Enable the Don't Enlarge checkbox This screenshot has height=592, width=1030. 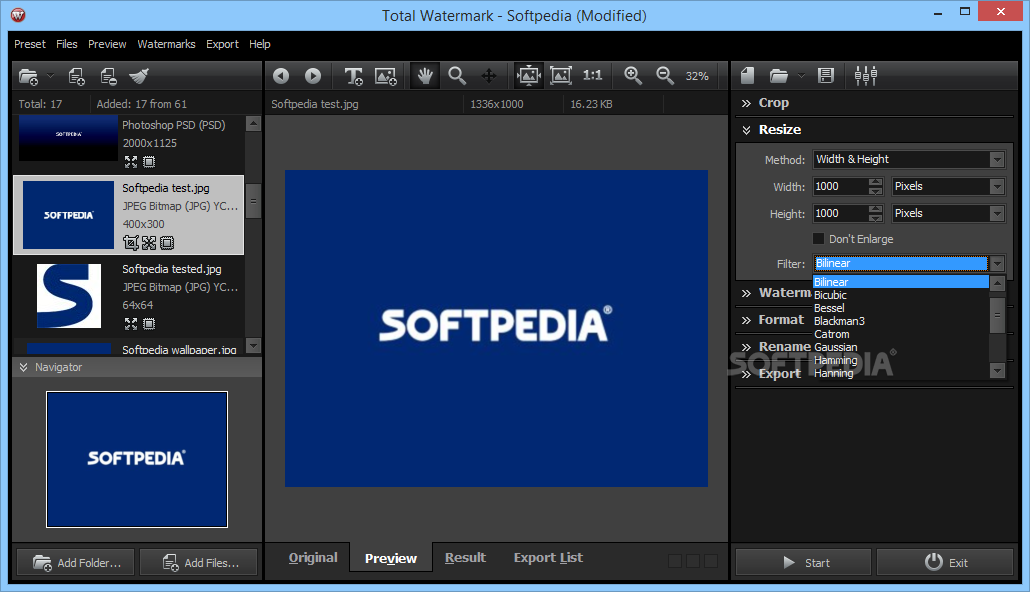818,239
